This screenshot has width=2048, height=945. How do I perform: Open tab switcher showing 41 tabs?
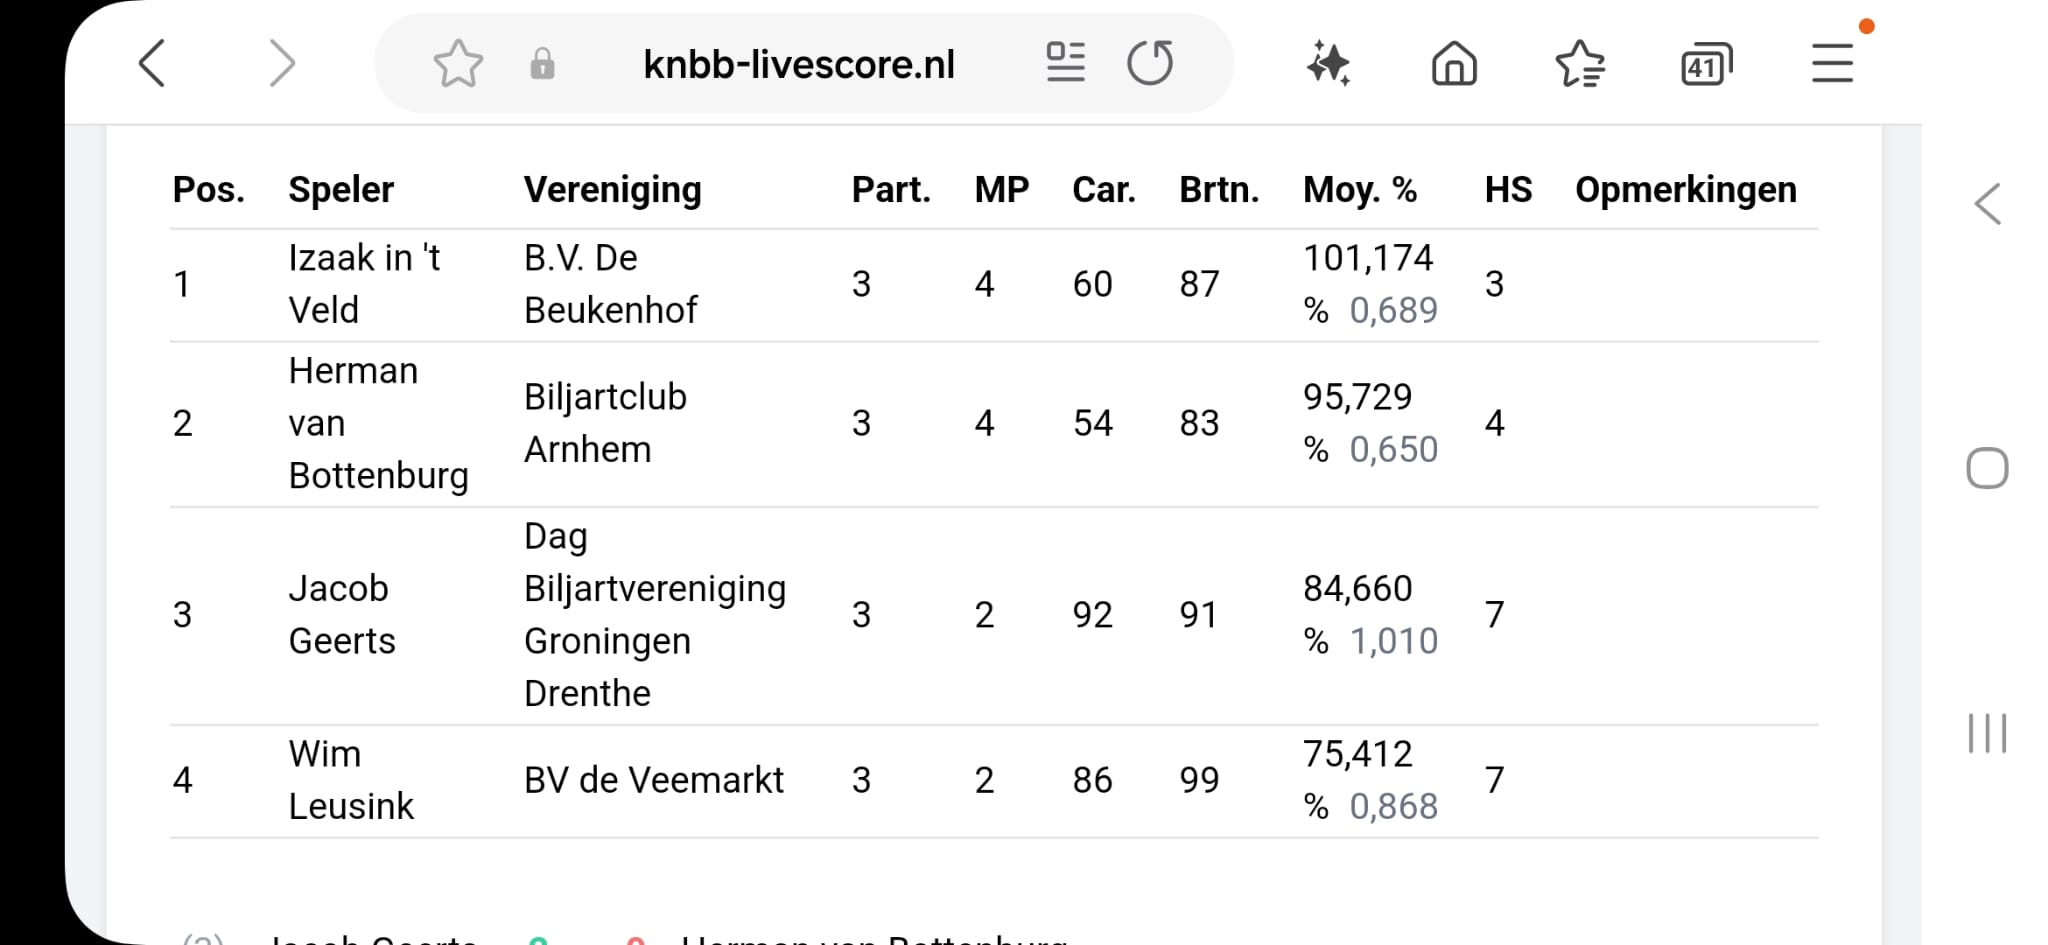click(1706, 64)
